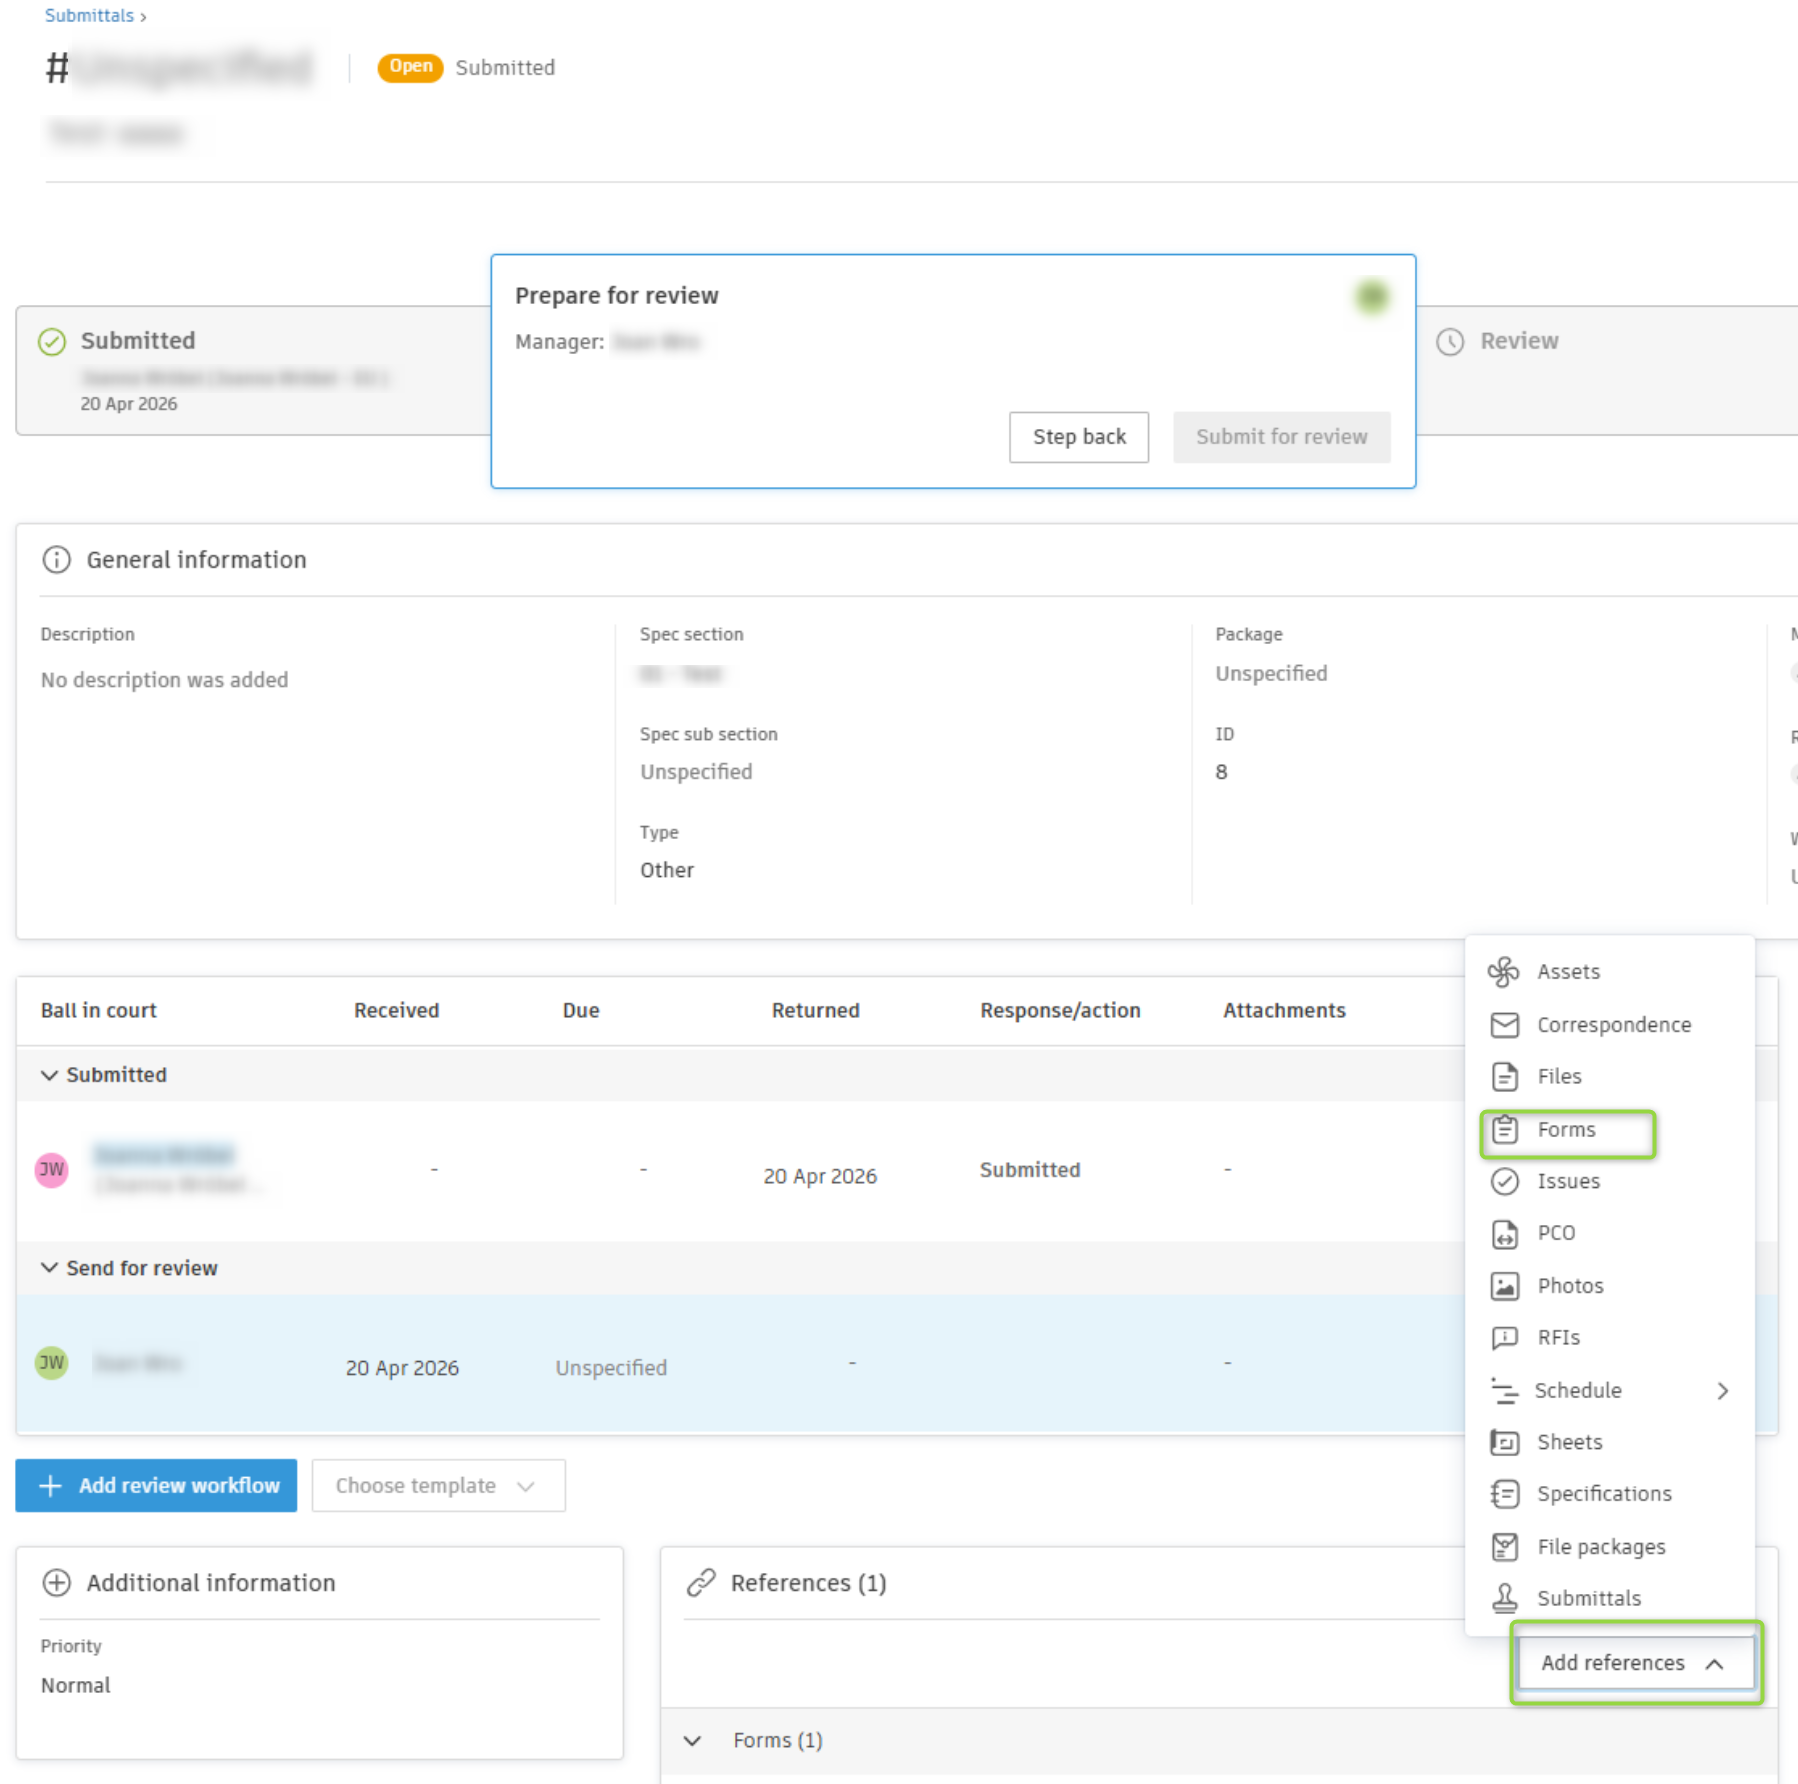Click the PCO document icon
This screenshot has width=1798, height=1784.
[x=1504, y=1233]
